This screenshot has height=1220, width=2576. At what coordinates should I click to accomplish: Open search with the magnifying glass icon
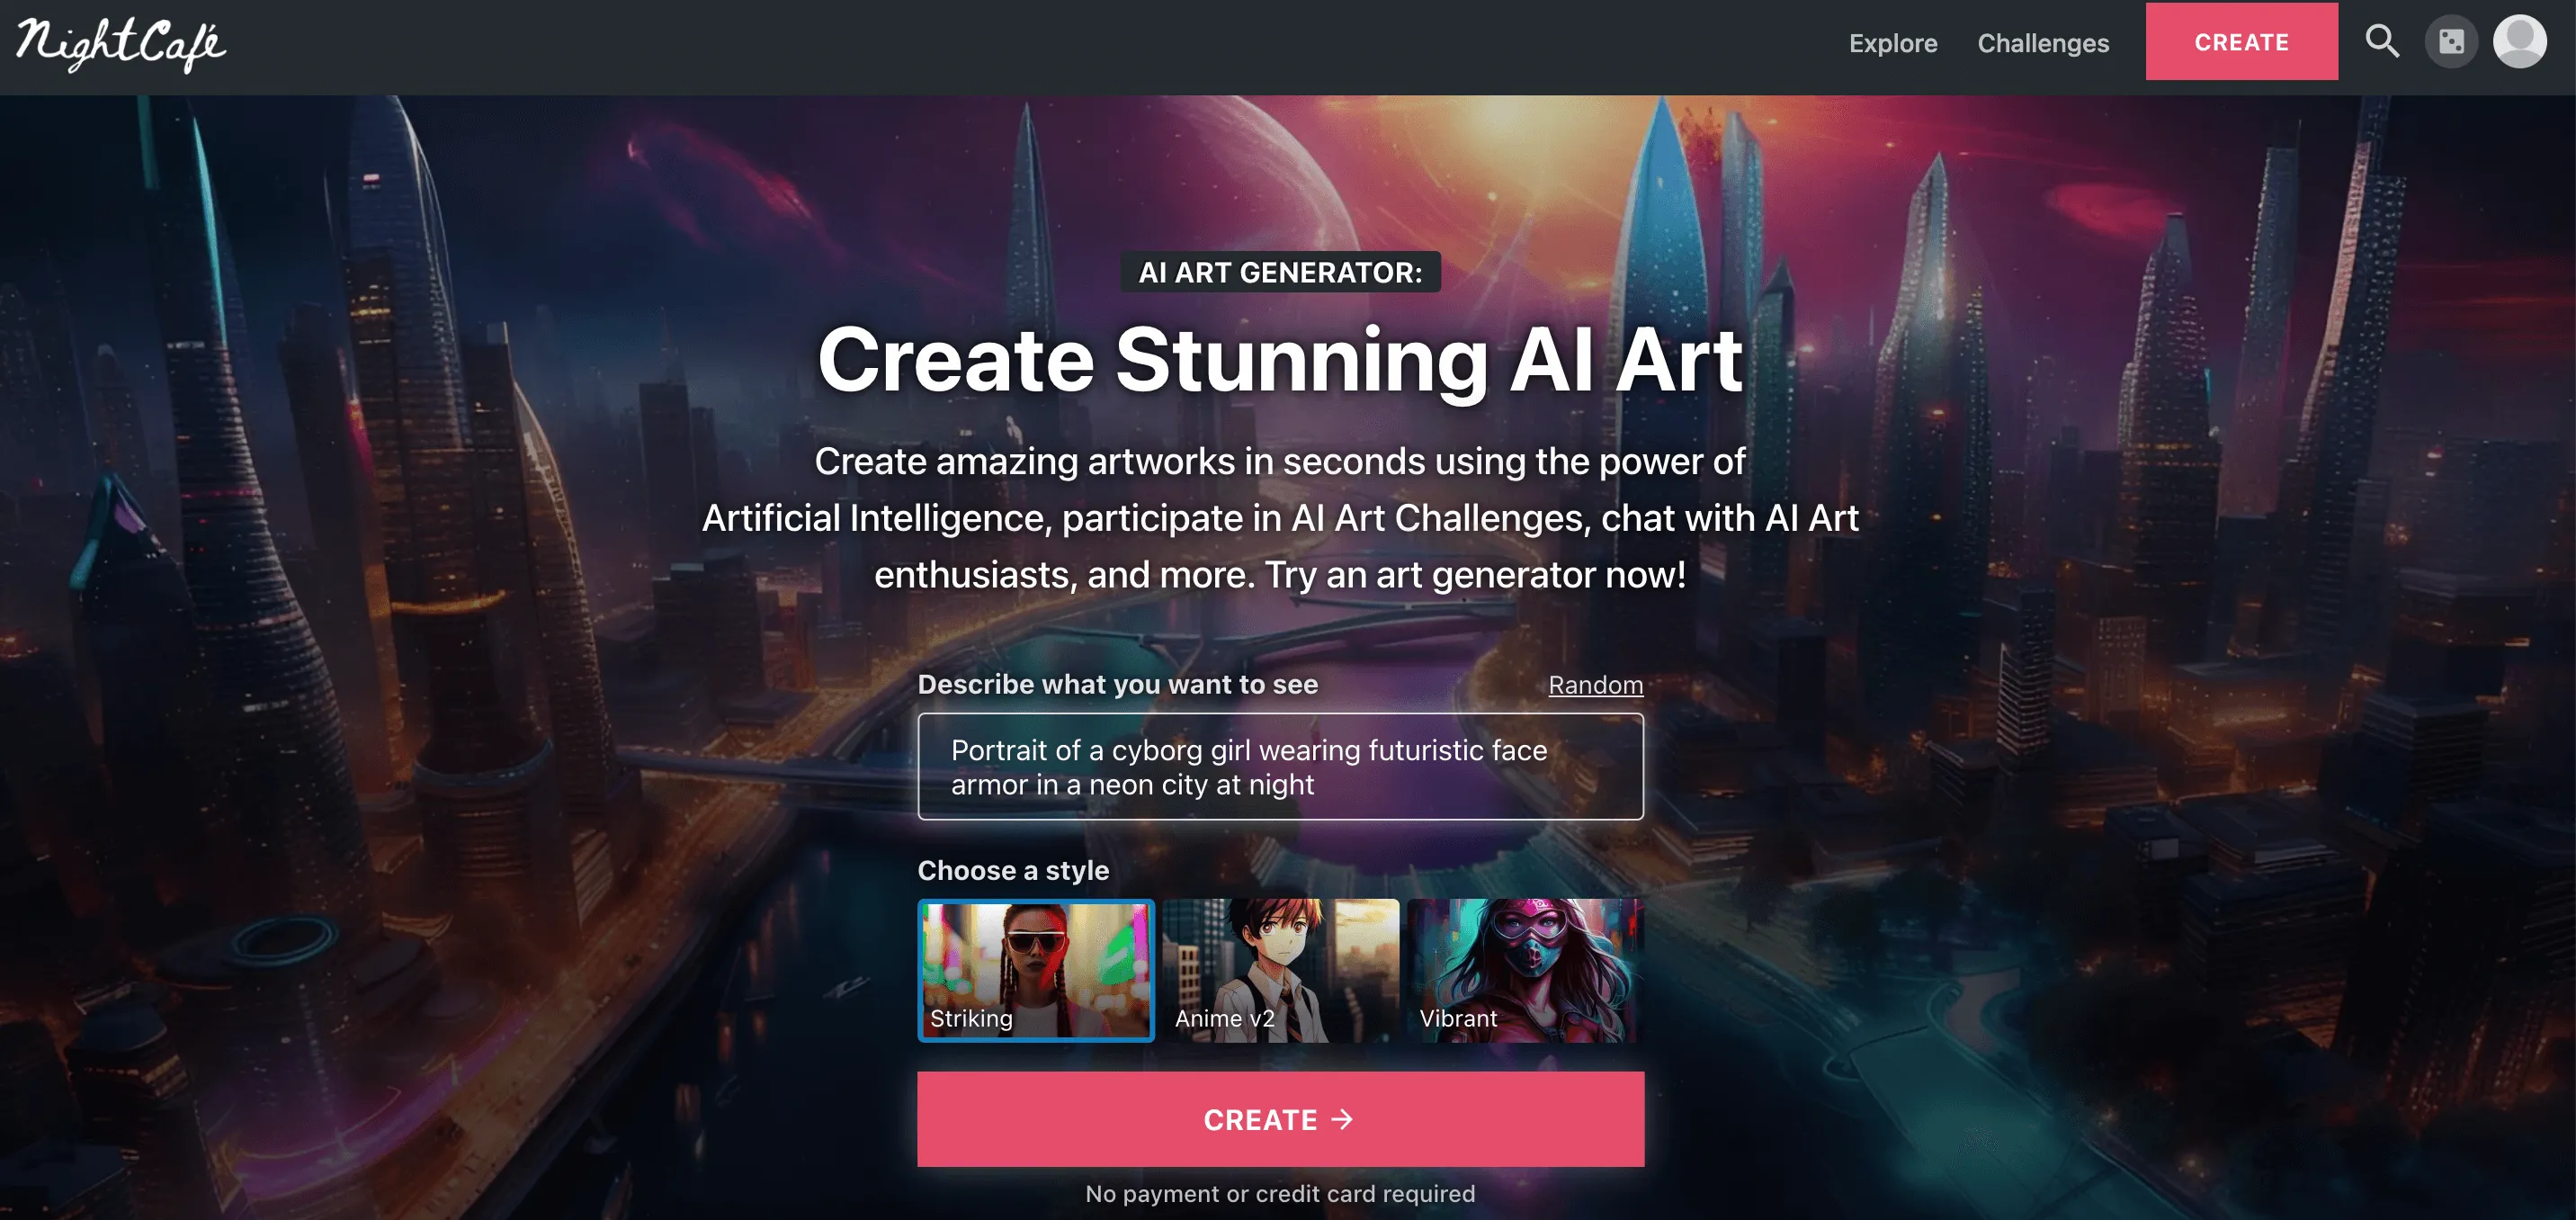(x=2382, y=41)
